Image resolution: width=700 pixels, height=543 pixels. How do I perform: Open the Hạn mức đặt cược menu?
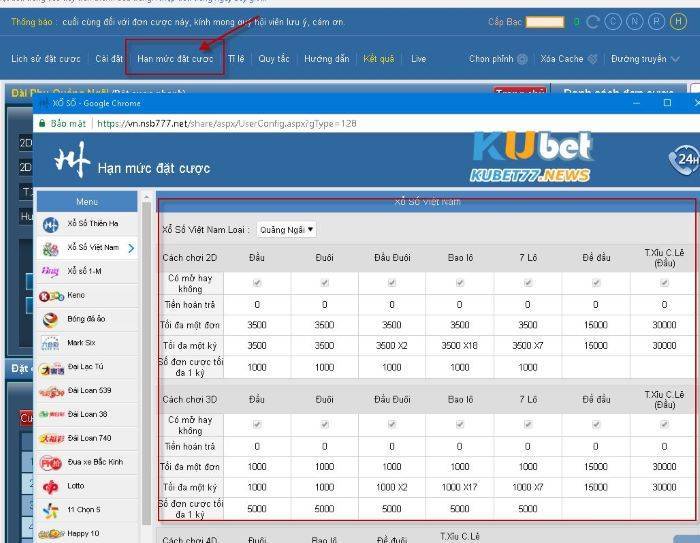click(x=175, y=59)
